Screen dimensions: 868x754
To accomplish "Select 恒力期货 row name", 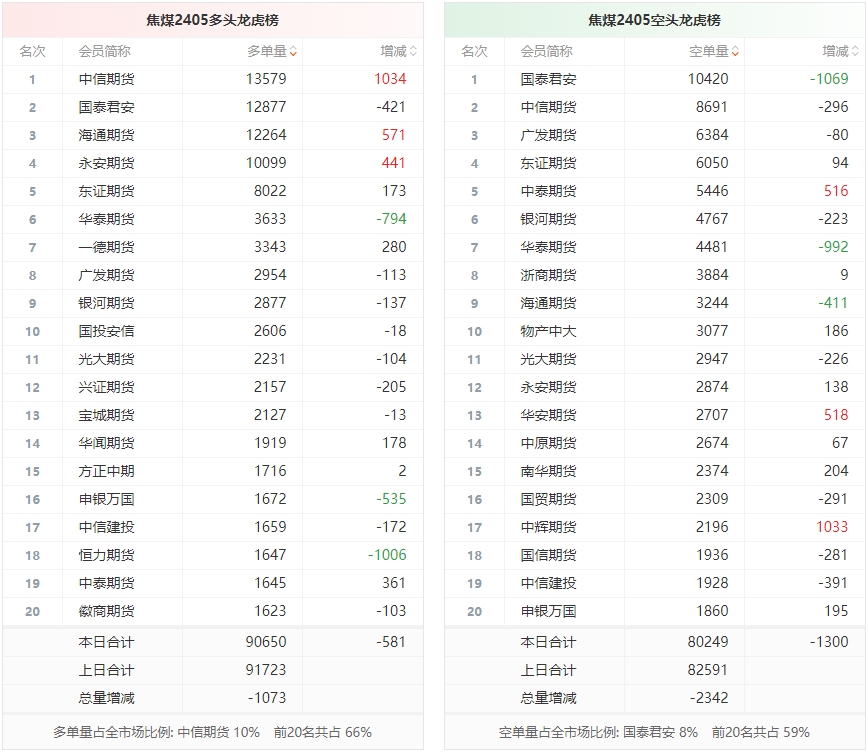I will point(106,555).
